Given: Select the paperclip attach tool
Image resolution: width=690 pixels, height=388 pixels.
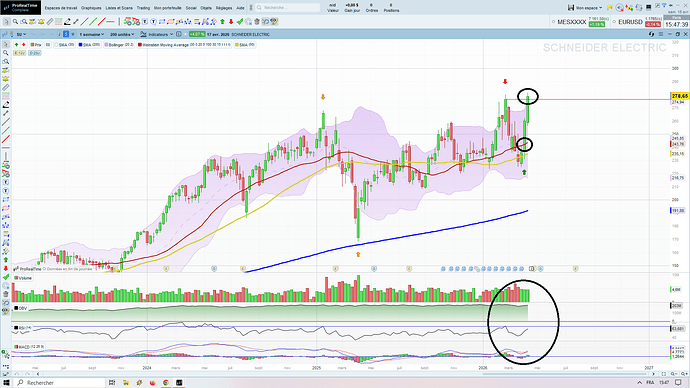Looking at the screenshot, I should pos(50,22).
